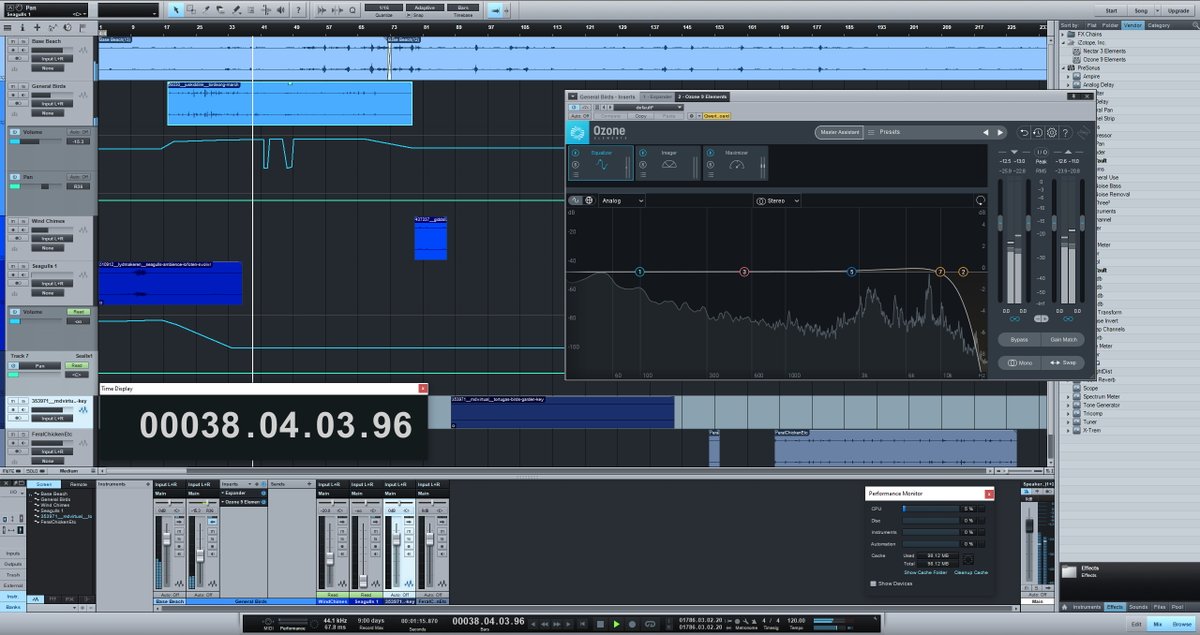
Task: Click the Ozone undo arrow icon
Action: [1024, 132]
